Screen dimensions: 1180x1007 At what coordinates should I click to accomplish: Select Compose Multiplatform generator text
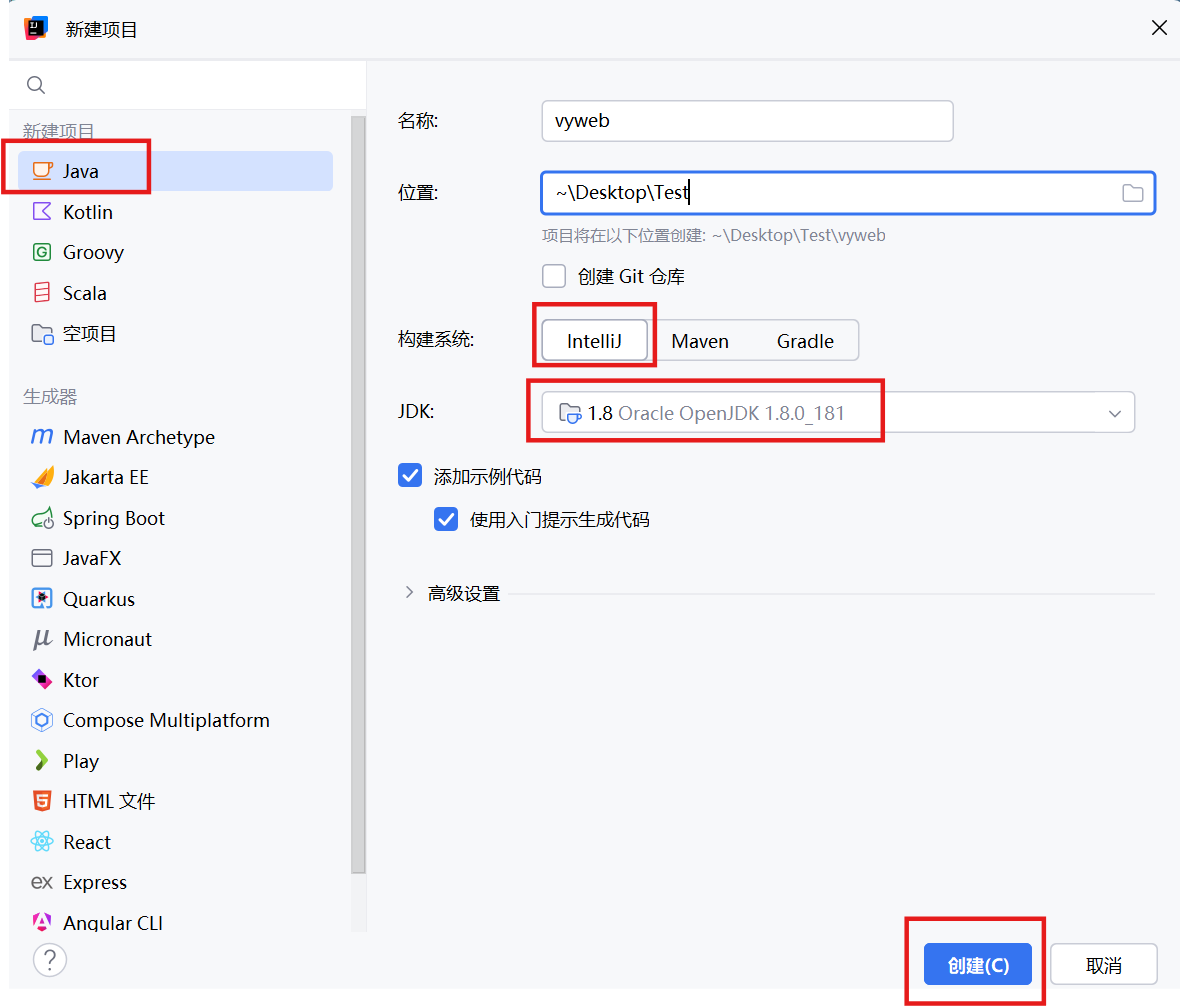click(x=166, y=720)
